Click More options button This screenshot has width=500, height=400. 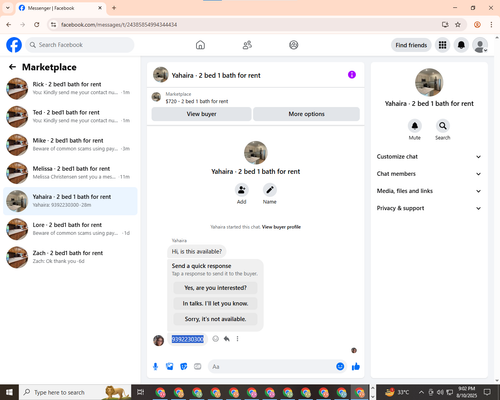(x=306, y=114)
